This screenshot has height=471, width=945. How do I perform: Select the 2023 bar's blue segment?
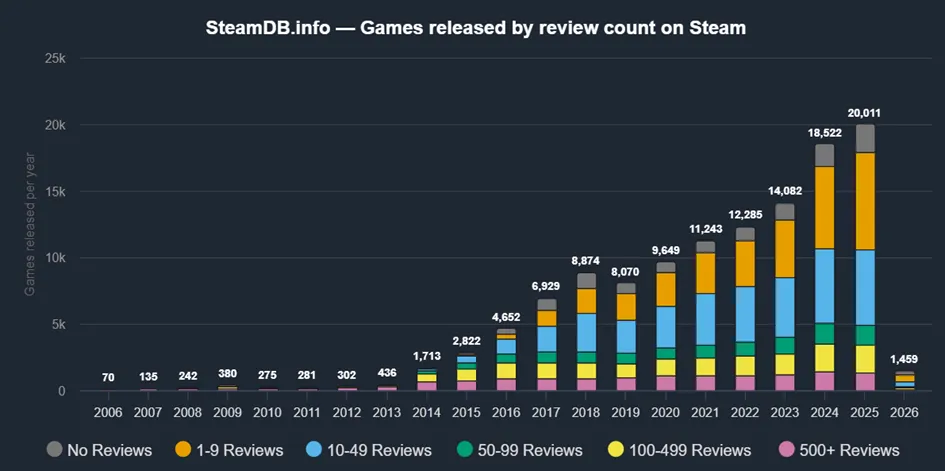click(785, 307)
